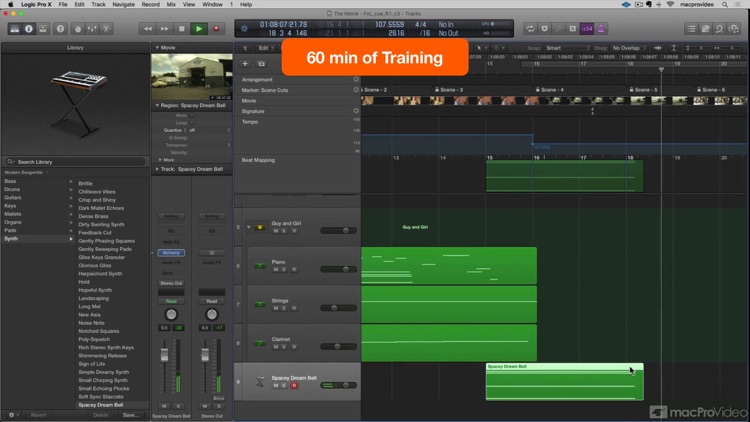Click the Stop transport button
Image resolution: width=750 pixels, height=422 pixels.
point(182,29)
